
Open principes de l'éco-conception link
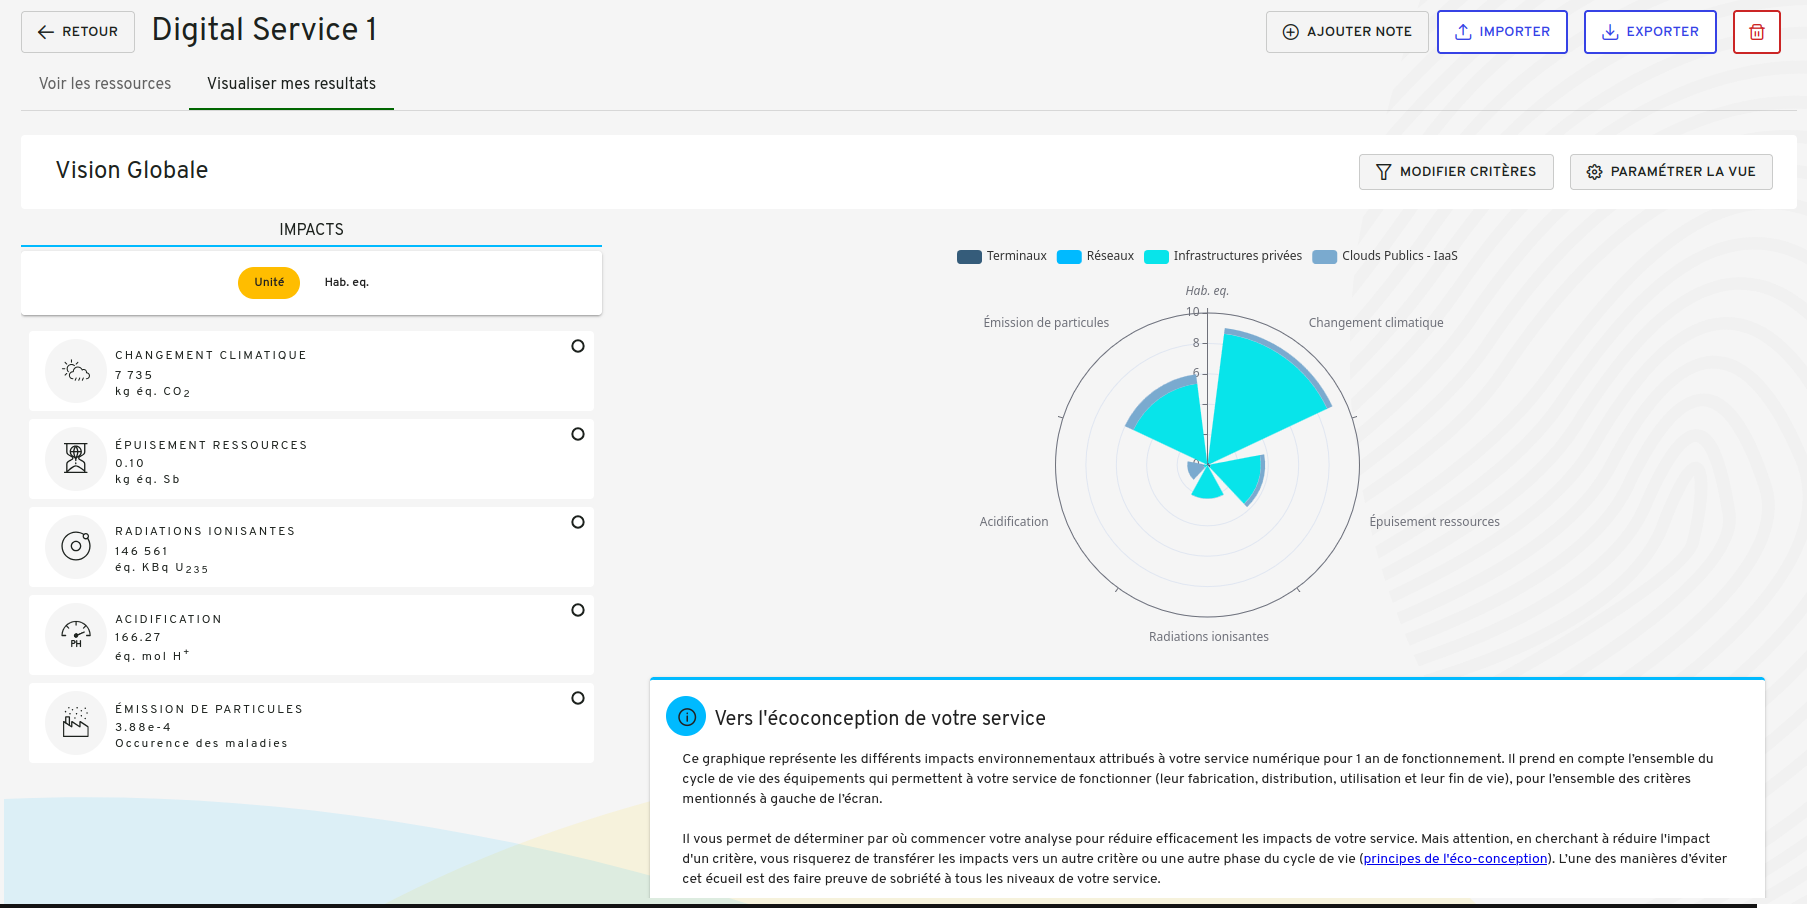(x=1455, y=859)
